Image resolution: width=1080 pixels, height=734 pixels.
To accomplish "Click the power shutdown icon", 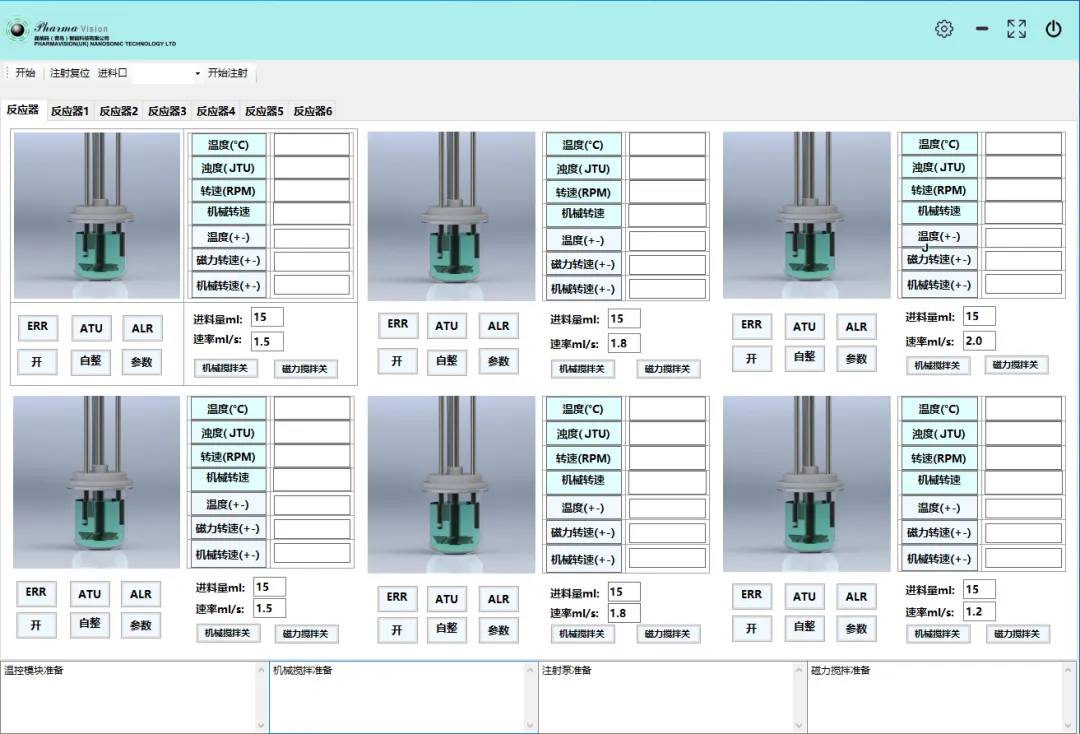I will point(1053,29).
